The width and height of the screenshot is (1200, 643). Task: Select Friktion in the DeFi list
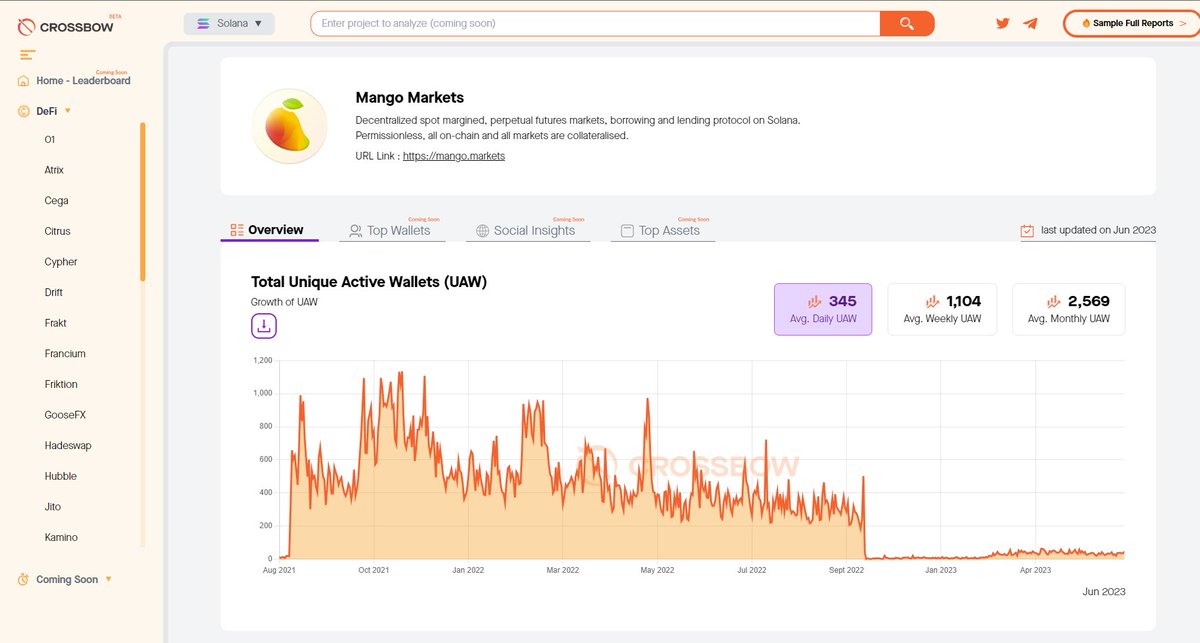click(x=61, y=384)
